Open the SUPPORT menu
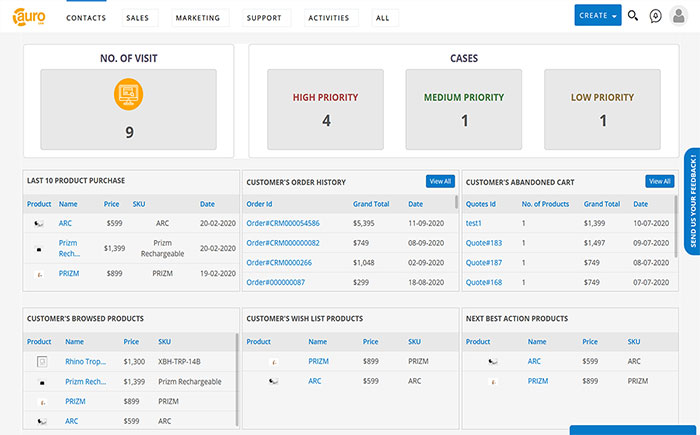 click(x=266, y=18)
